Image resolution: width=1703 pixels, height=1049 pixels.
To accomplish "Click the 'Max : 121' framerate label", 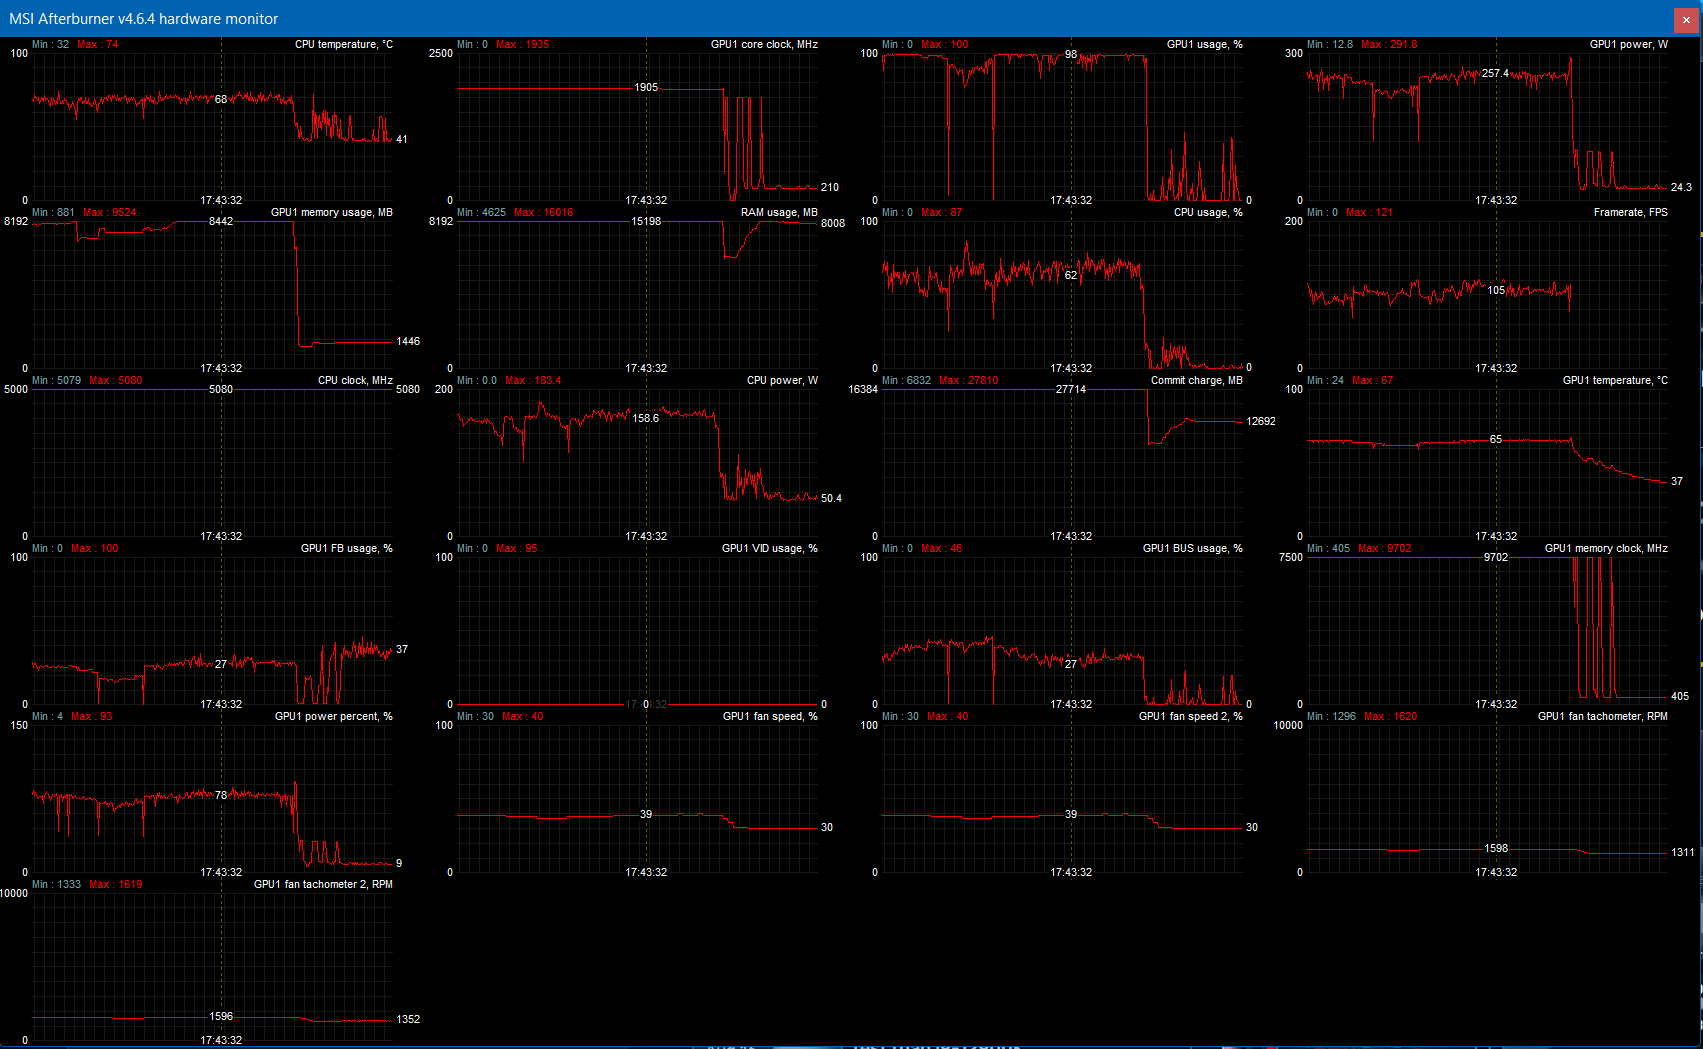I will point(1369,212).
